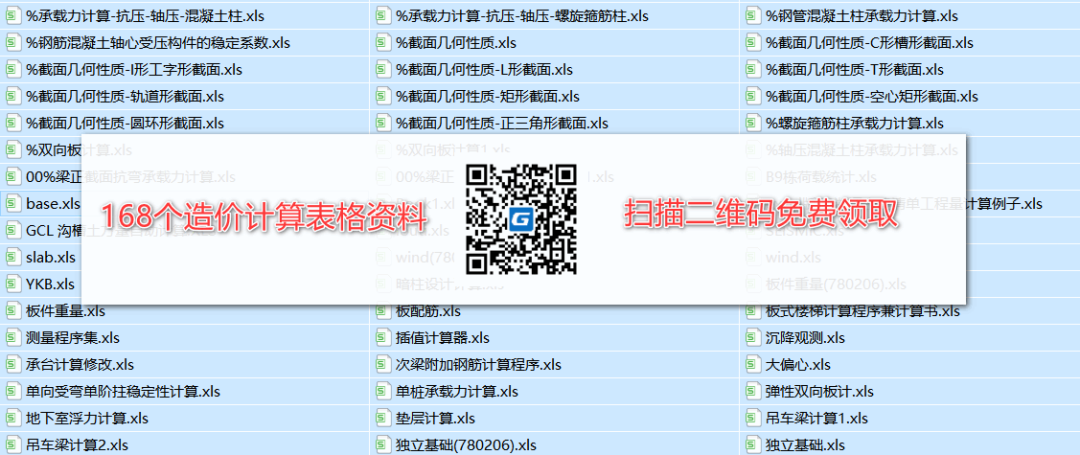Select the icon next to %截面几何性质-L形截面.xls
1080x455 pixels.
pos(383,70)
